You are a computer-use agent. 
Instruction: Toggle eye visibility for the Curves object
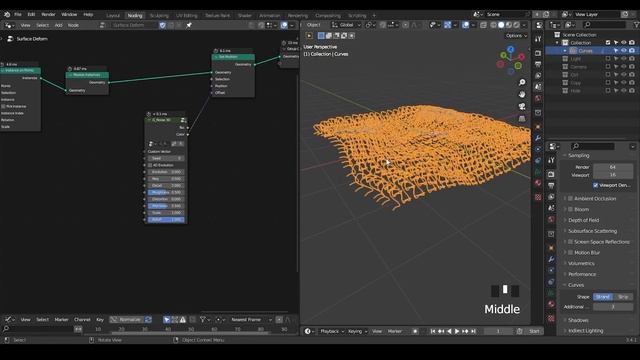point(624,51)
